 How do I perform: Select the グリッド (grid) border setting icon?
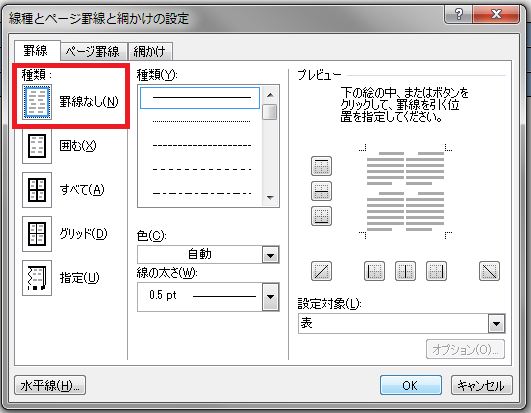37,234
